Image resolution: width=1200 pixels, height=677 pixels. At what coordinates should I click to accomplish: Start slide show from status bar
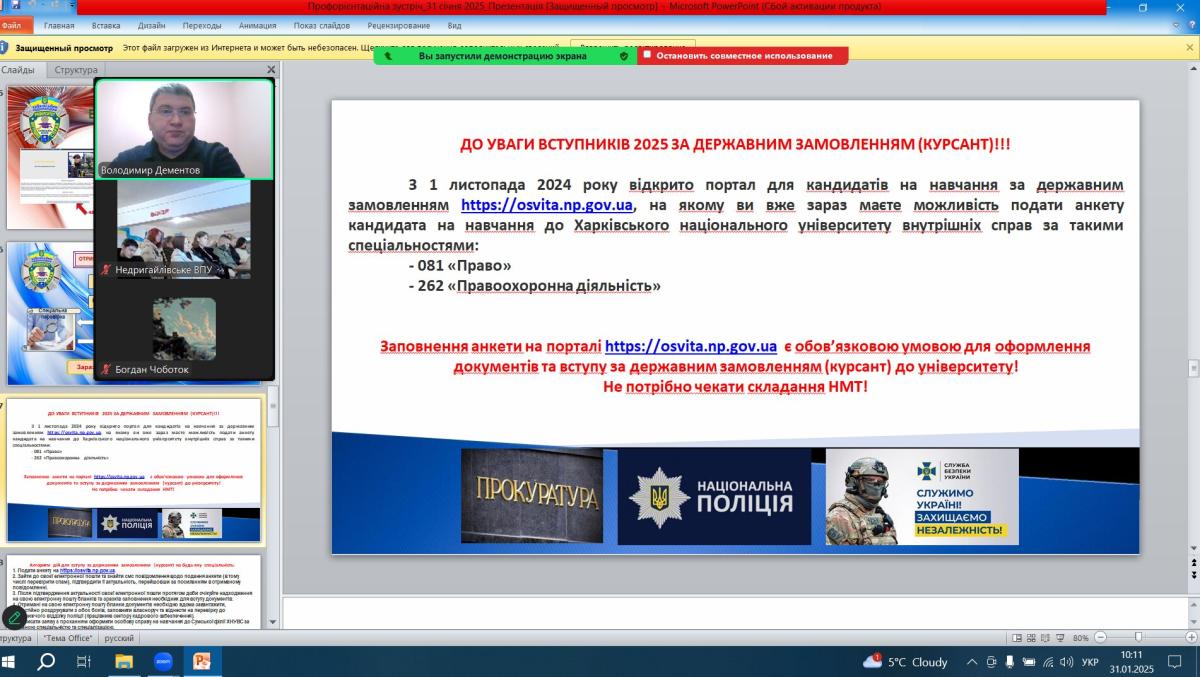(x=1059, y=637)
